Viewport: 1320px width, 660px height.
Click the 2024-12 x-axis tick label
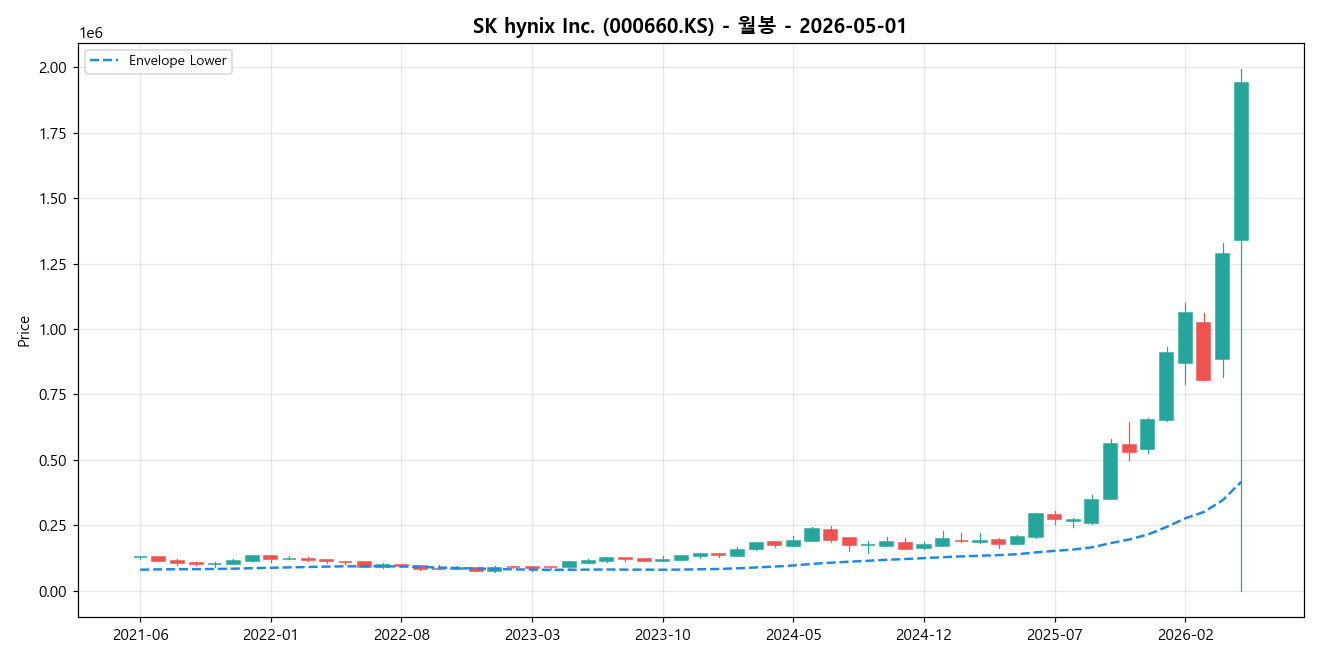tap(924, 633)
